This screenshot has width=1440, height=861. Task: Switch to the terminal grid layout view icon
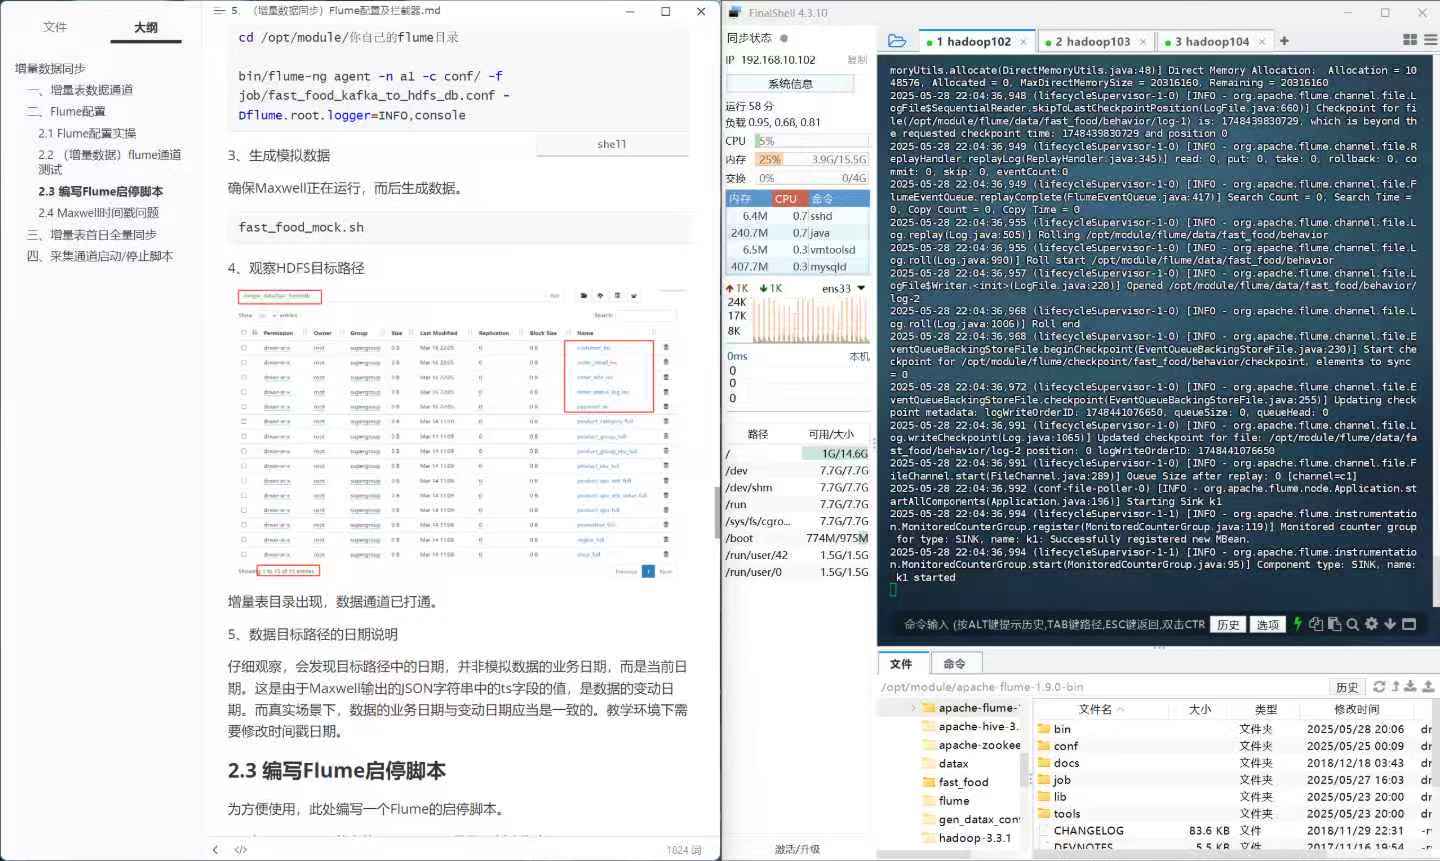pos(1410,40)
